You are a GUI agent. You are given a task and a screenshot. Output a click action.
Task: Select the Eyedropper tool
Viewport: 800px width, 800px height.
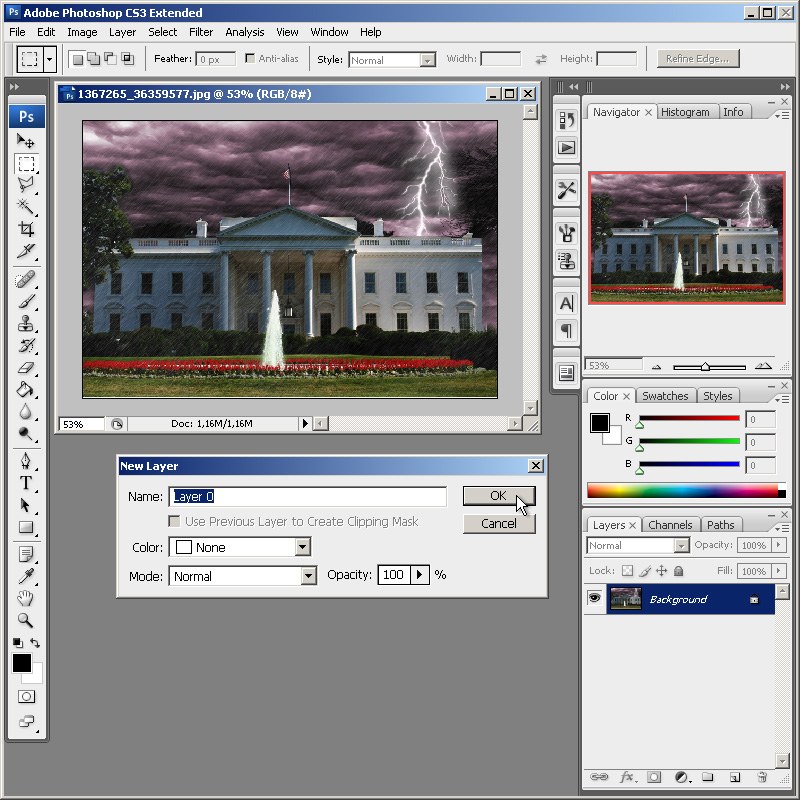point(26,576)
